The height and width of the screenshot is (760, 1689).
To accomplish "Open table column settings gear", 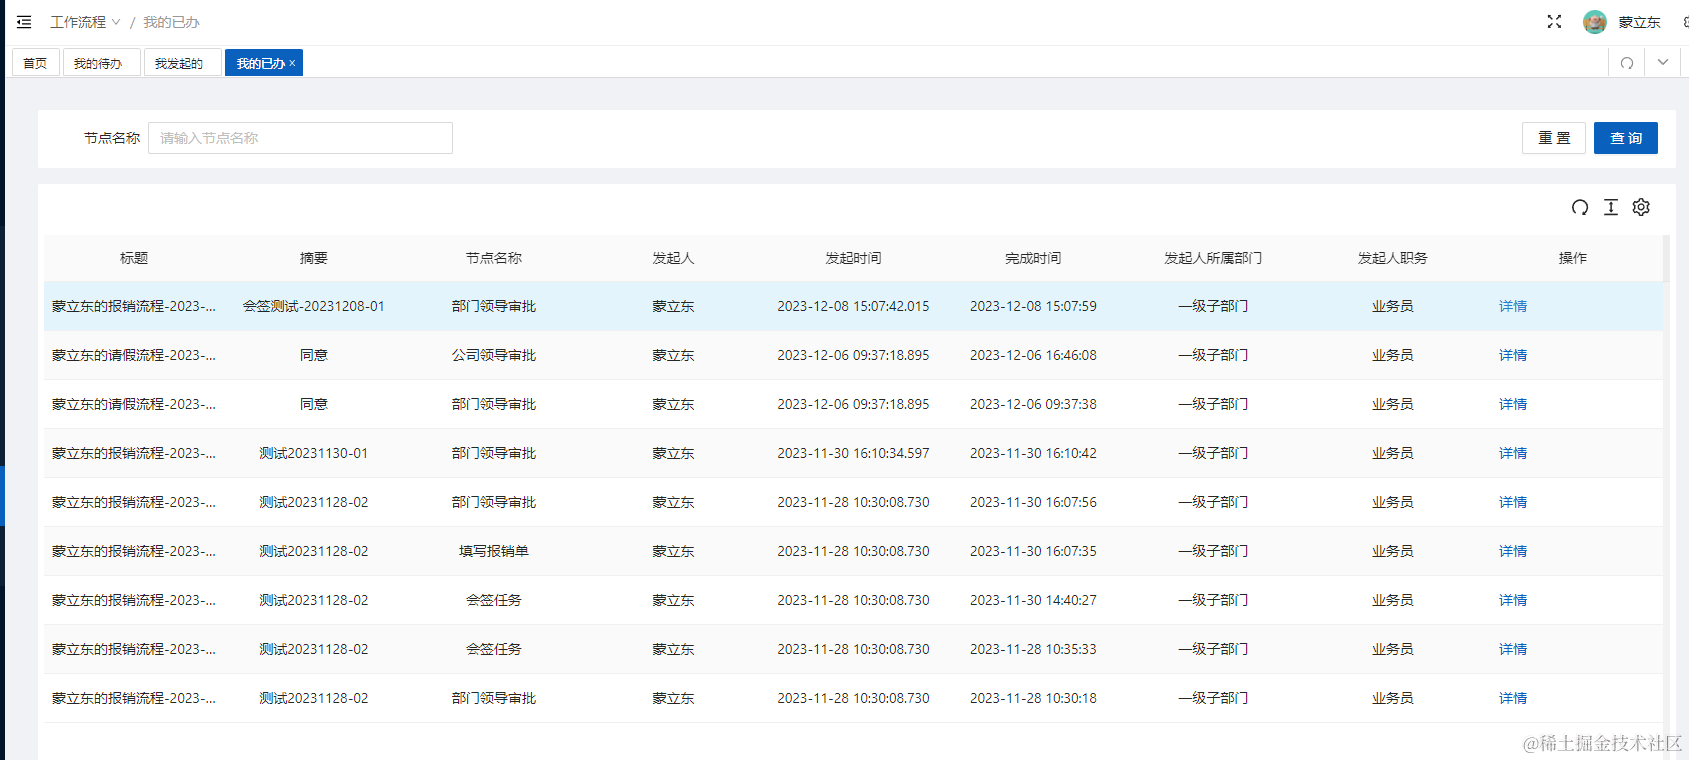I will click(1641, 207).
